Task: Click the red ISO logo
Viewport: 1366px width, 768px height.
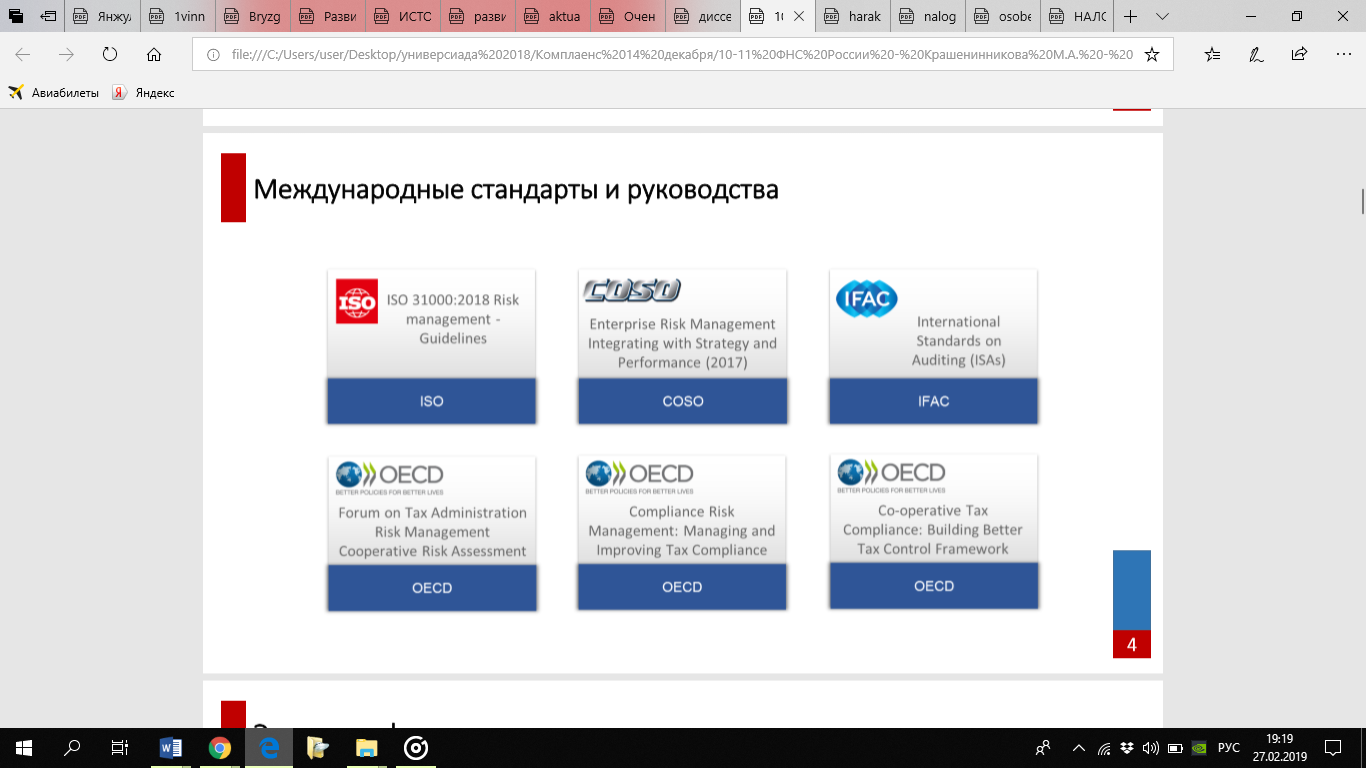Action: pos(357,301)
